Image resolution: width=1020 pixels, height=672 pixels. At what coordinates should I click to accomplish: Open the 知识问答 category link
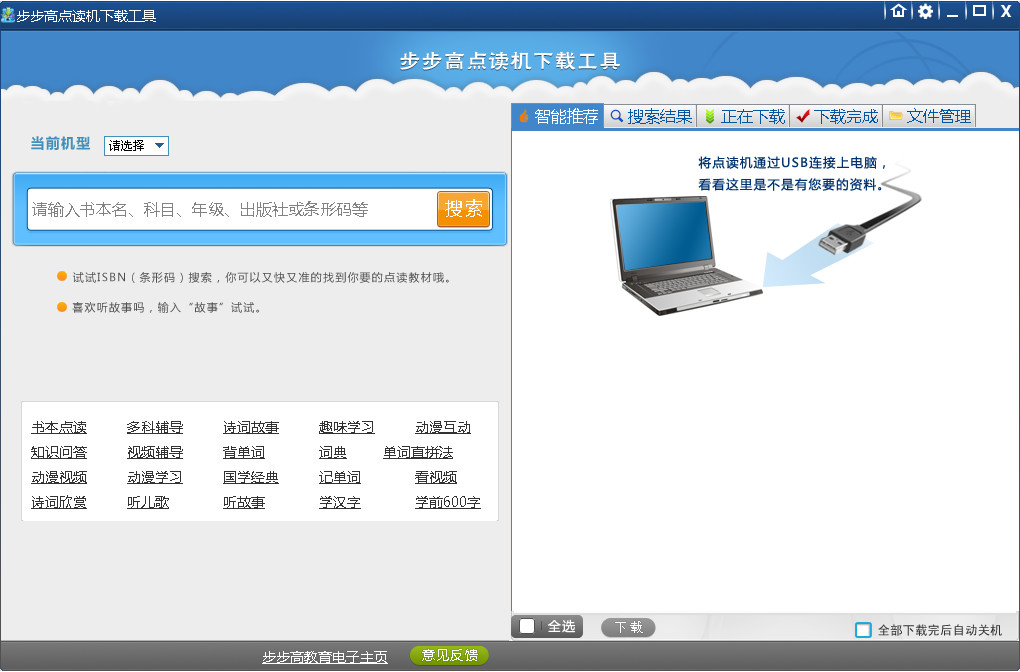click(x=59, y=452)
